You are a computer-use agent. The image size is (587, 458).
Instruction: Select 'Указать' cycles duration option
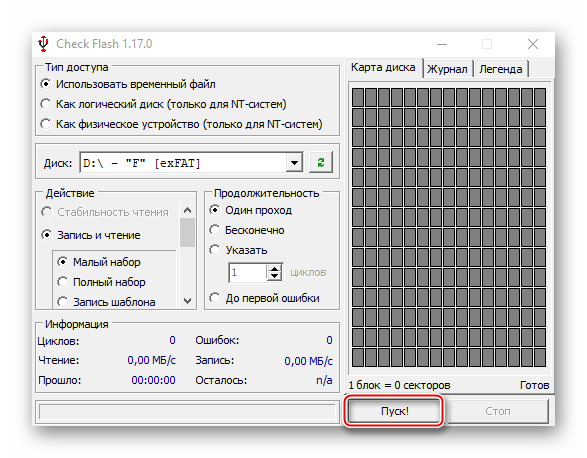(x=238, y=250)
